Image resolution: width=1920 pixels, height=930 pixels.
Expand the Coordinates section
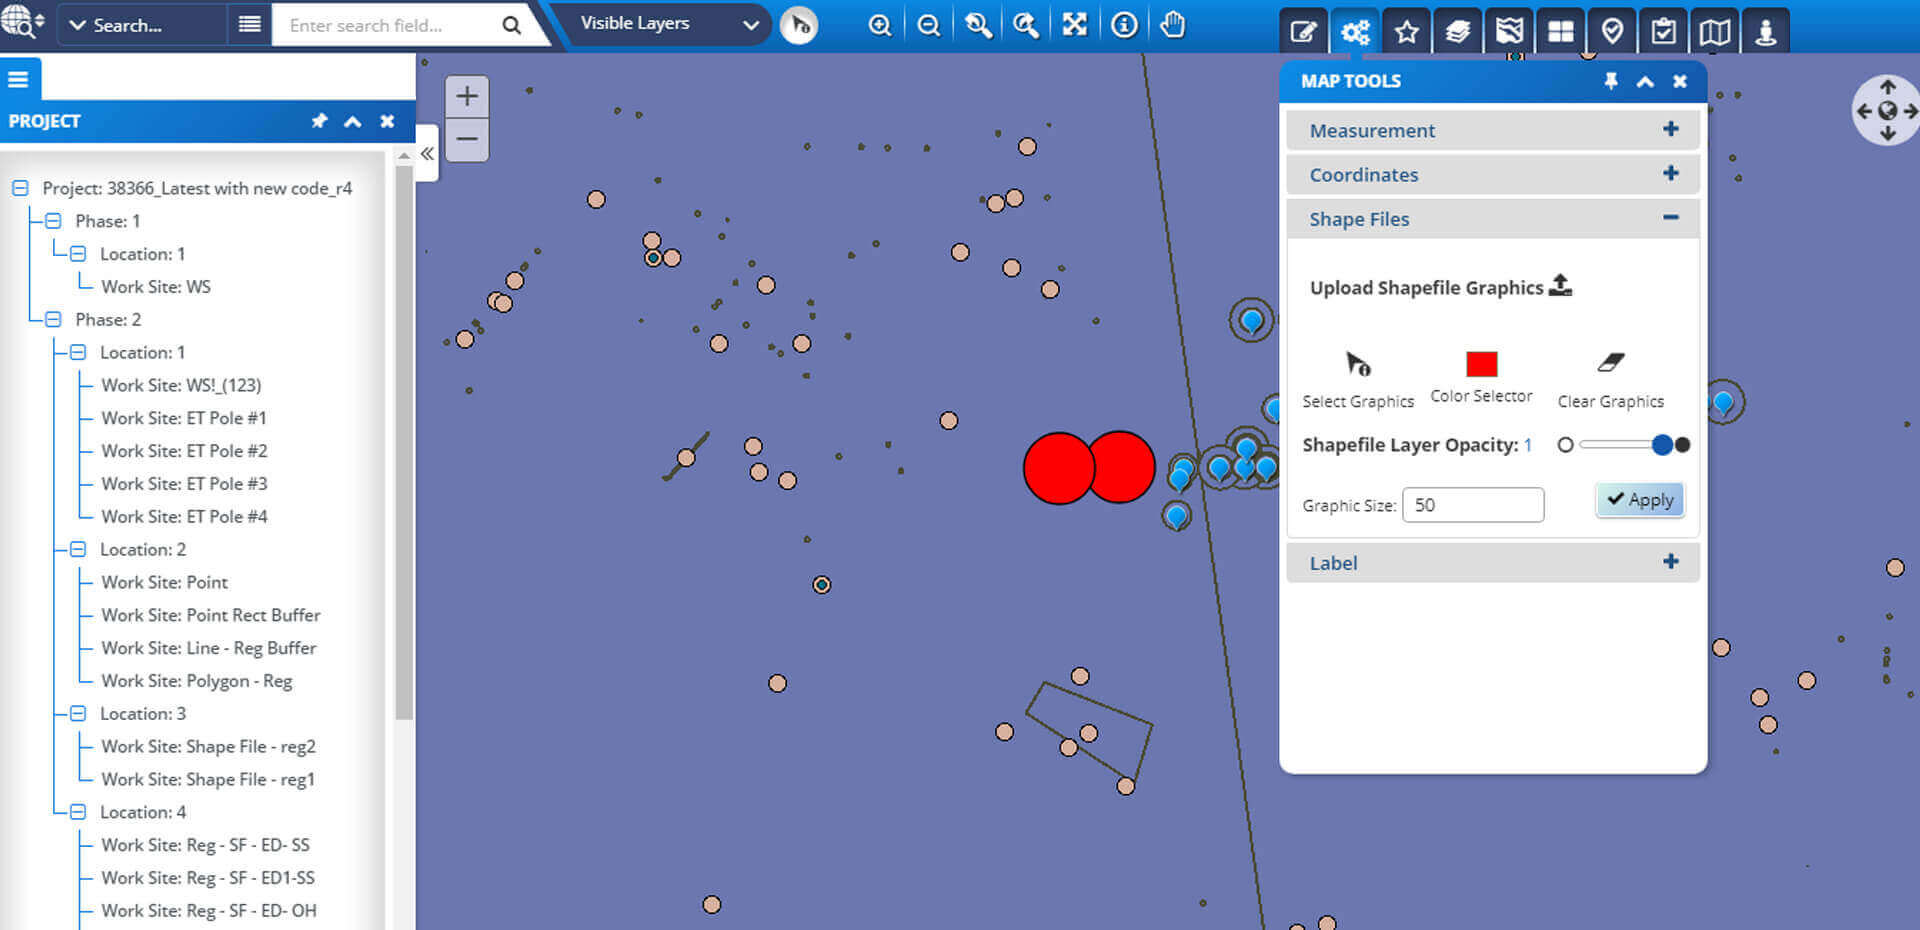point(1492,174)
